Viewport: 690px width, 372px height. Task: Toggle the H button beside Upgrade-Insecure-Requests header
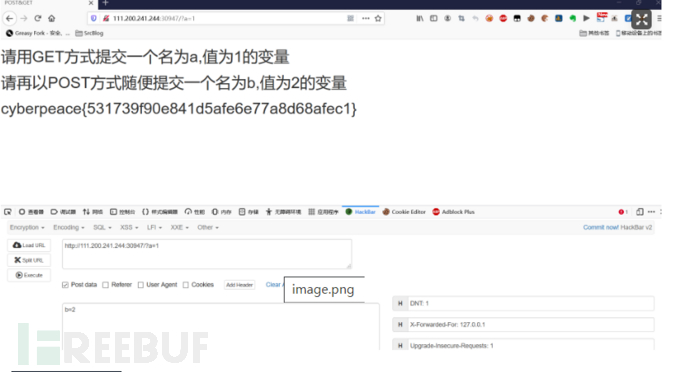pyautogui.click(x=400, y=345)
